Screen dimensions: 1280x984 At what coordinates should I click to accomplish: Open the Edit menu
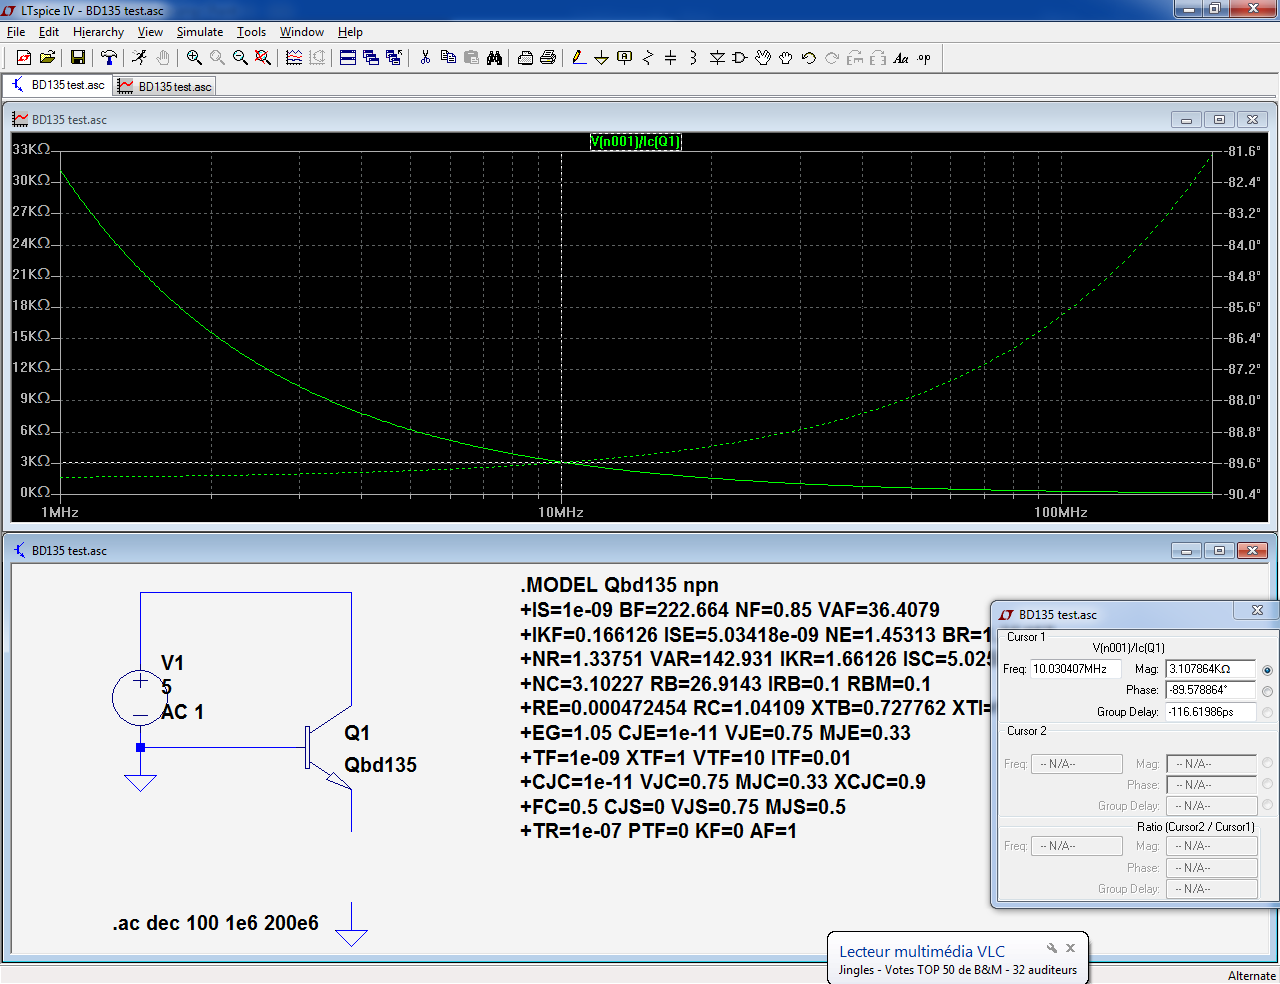[x=49, y=32]
